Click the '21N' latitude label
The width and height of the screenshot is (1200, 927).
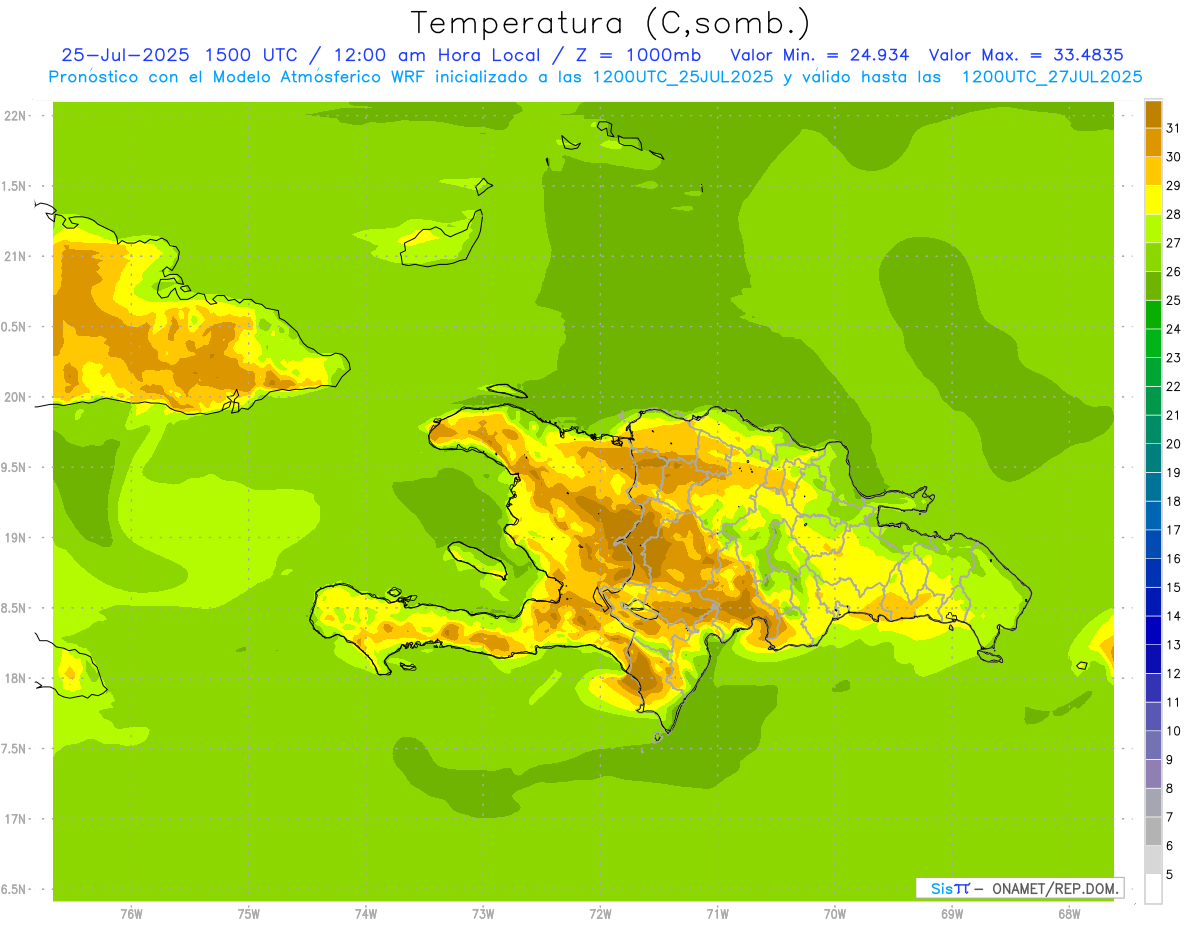pyautogui.click(x=15, y=256)
